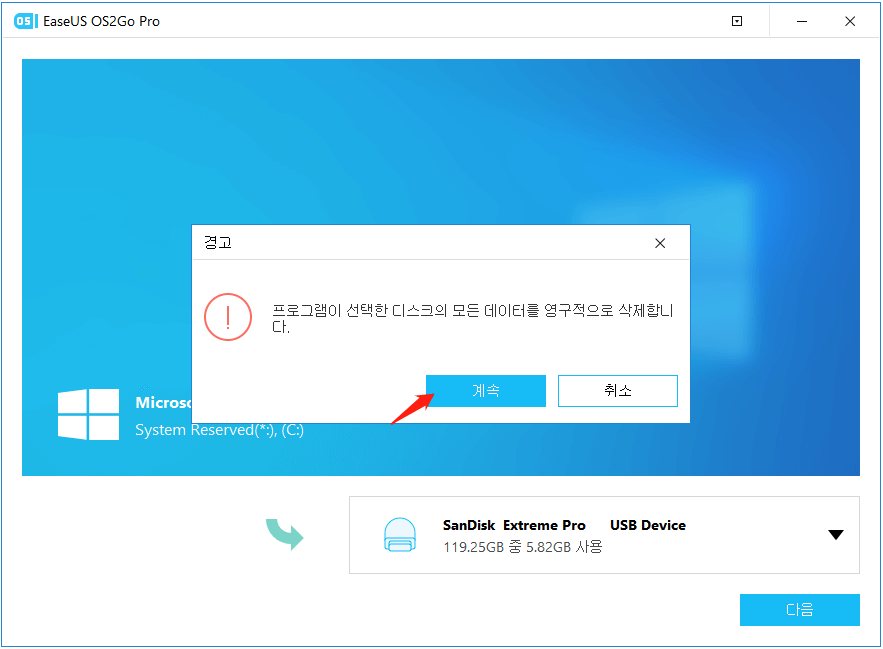
Task: Click the red warning exclamation icon
Action: click(x=228, y=317)
